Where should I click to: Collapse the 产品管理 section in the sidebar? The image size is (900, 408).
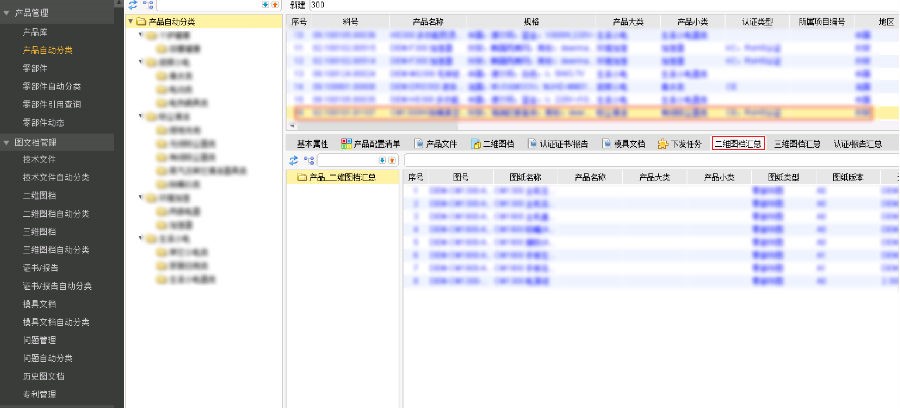click(8, 13)
